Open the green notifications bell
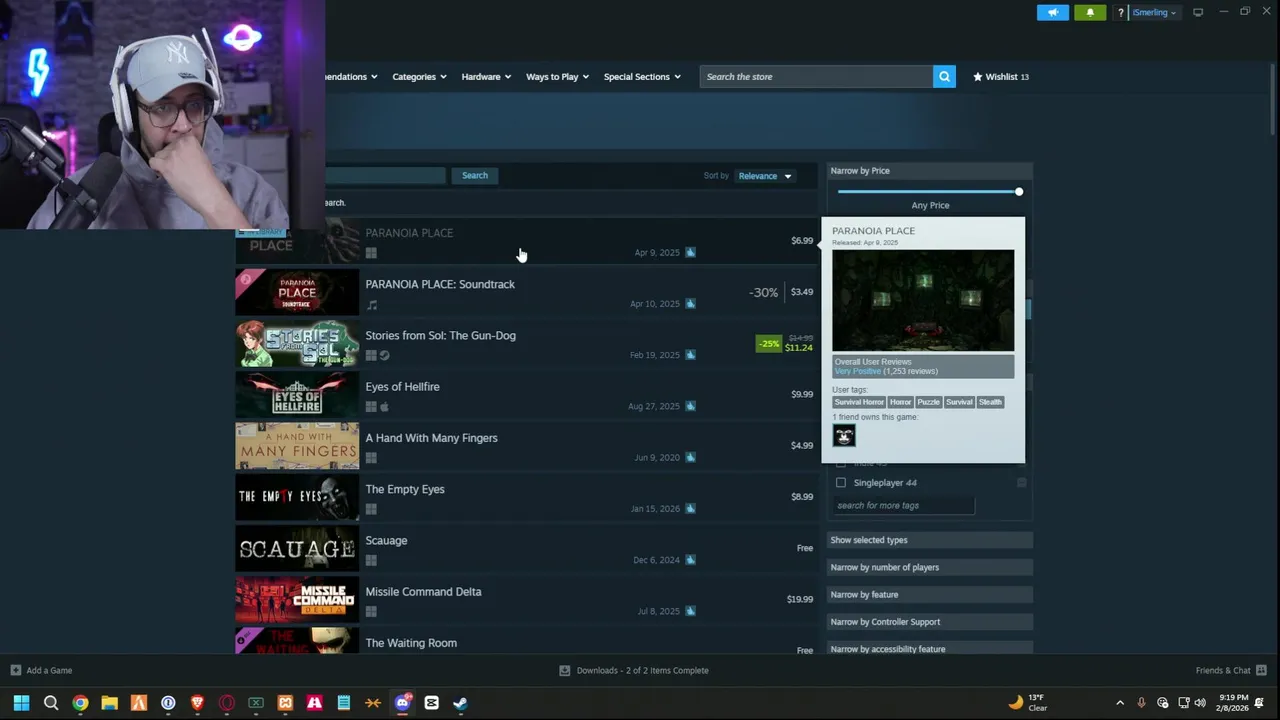 pos(1090,12)
